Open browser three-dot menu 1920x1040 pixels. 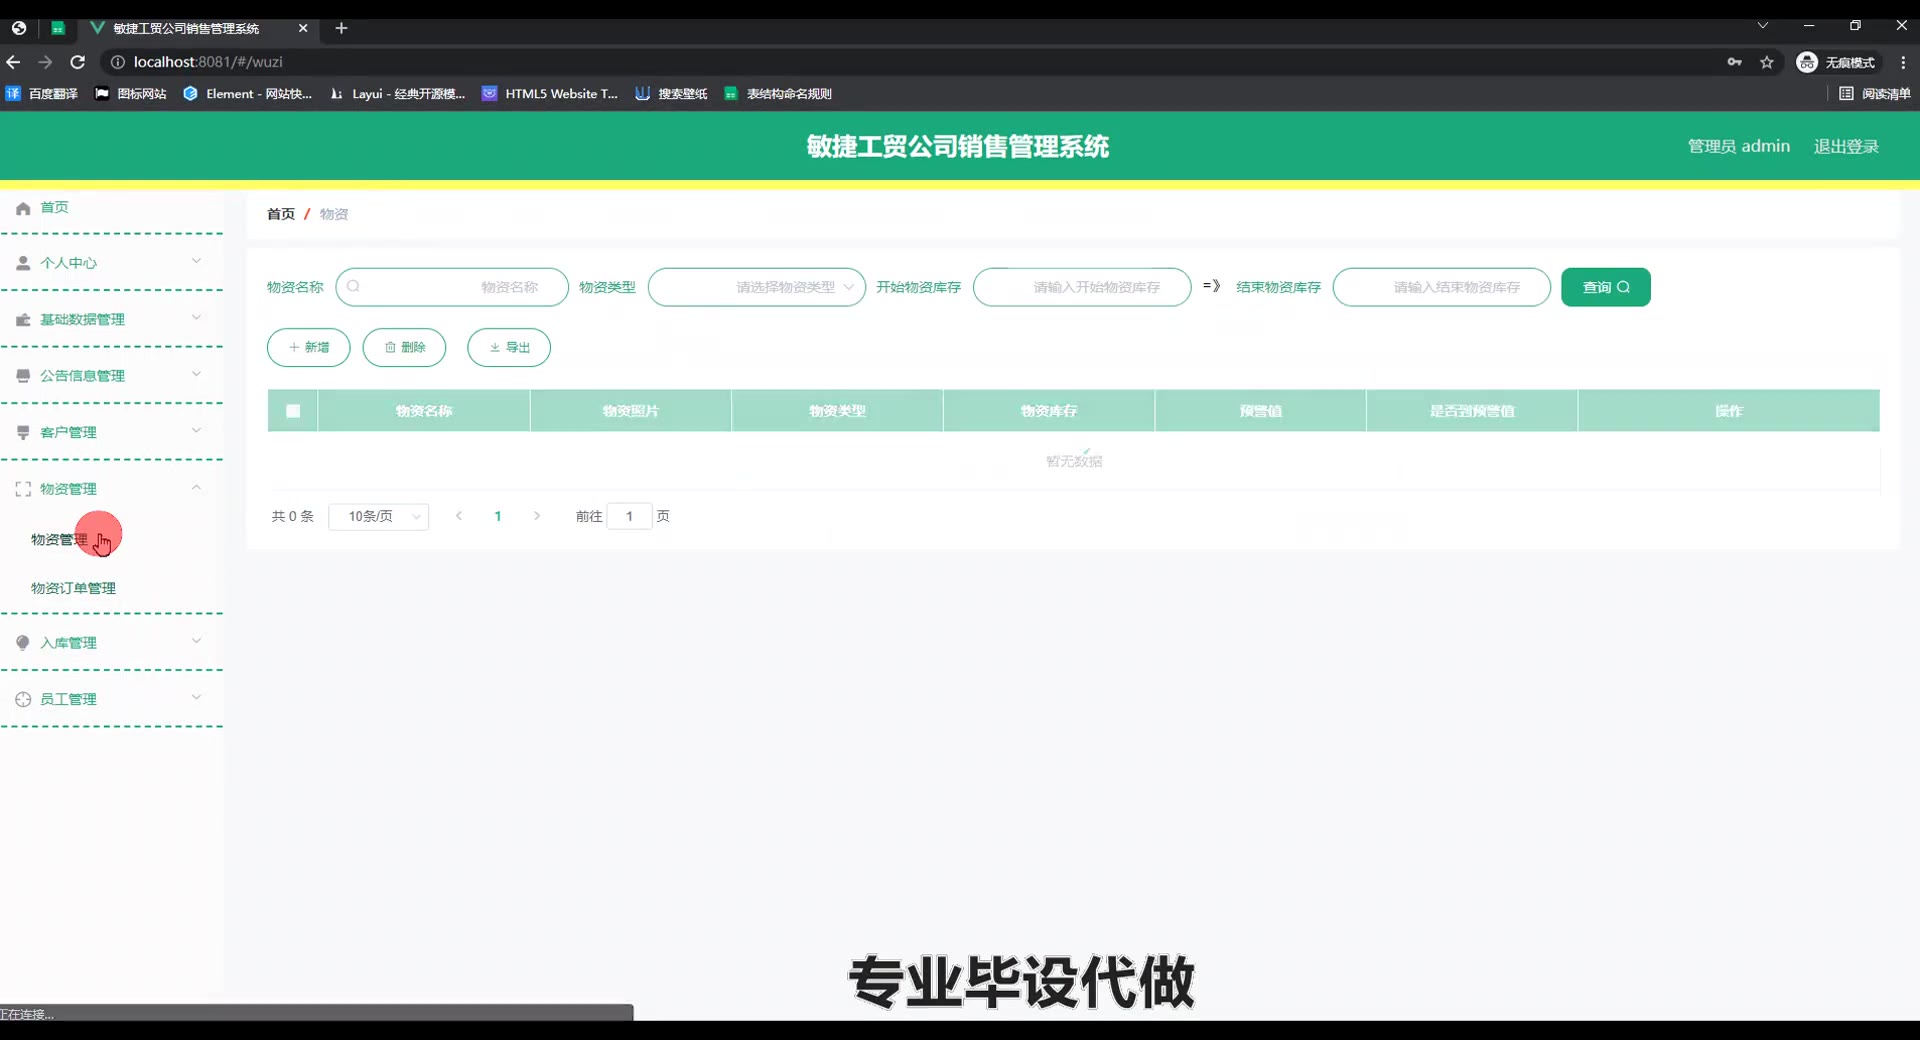click(x=1902, y=62)
